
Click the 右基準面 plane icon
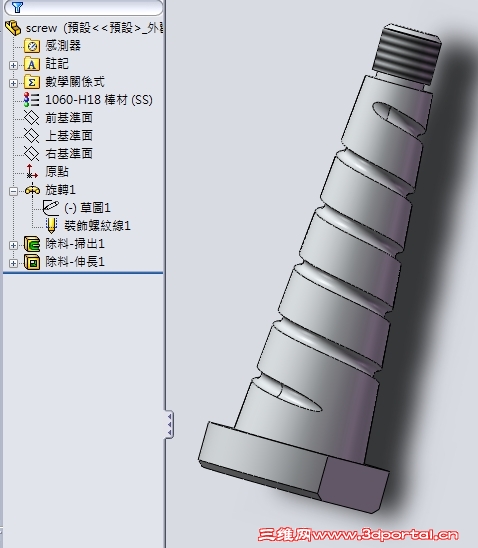click(x=31, y=153)
